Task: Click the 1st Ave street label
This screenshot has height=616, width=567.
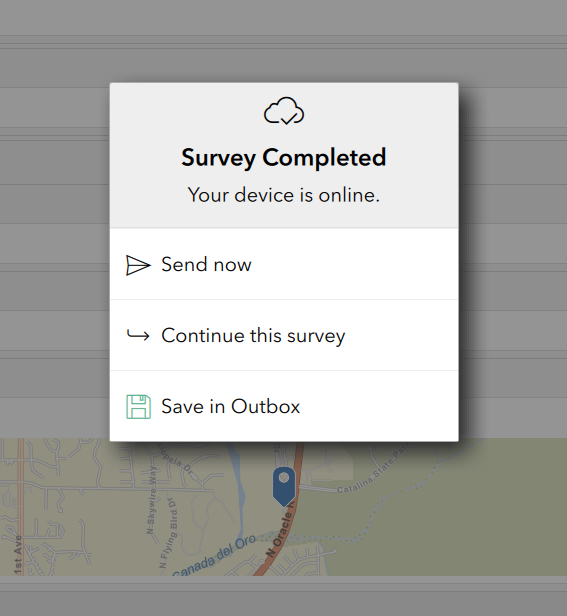Action: [18, 555]
